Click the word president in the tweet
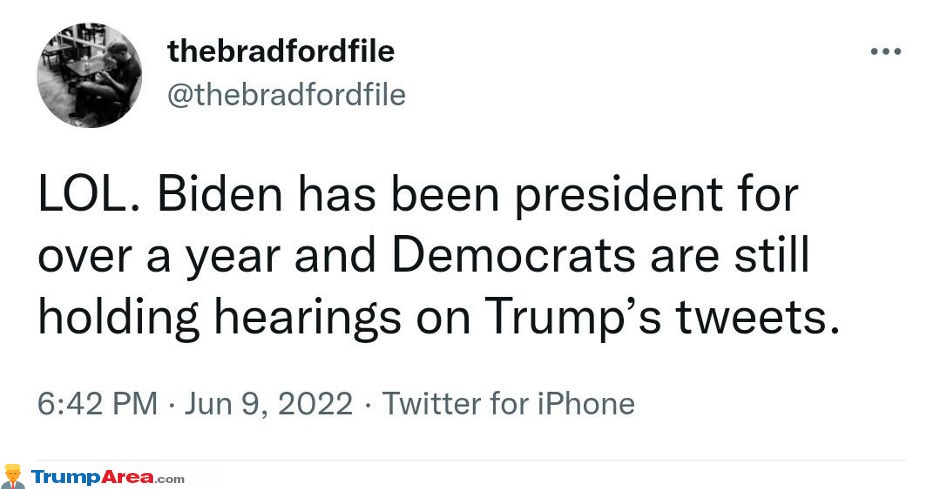 pos(619,195)
